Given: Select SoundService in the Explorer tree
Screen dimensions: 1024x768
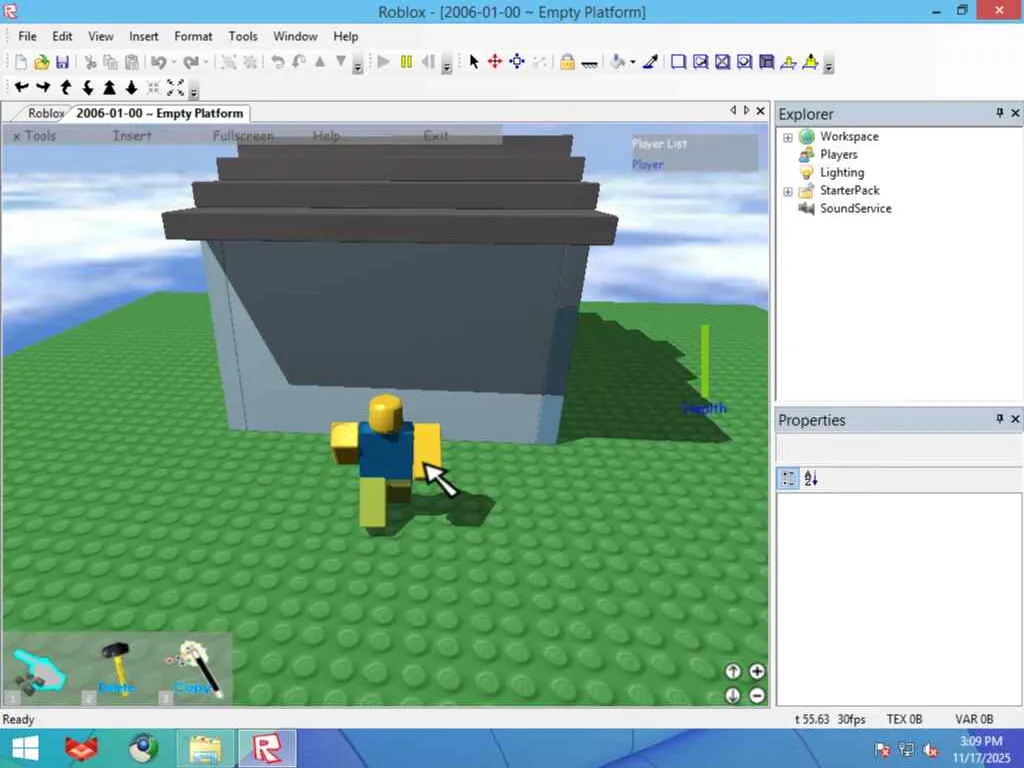Looking at the screenshot, I should (x=856, y=208).
